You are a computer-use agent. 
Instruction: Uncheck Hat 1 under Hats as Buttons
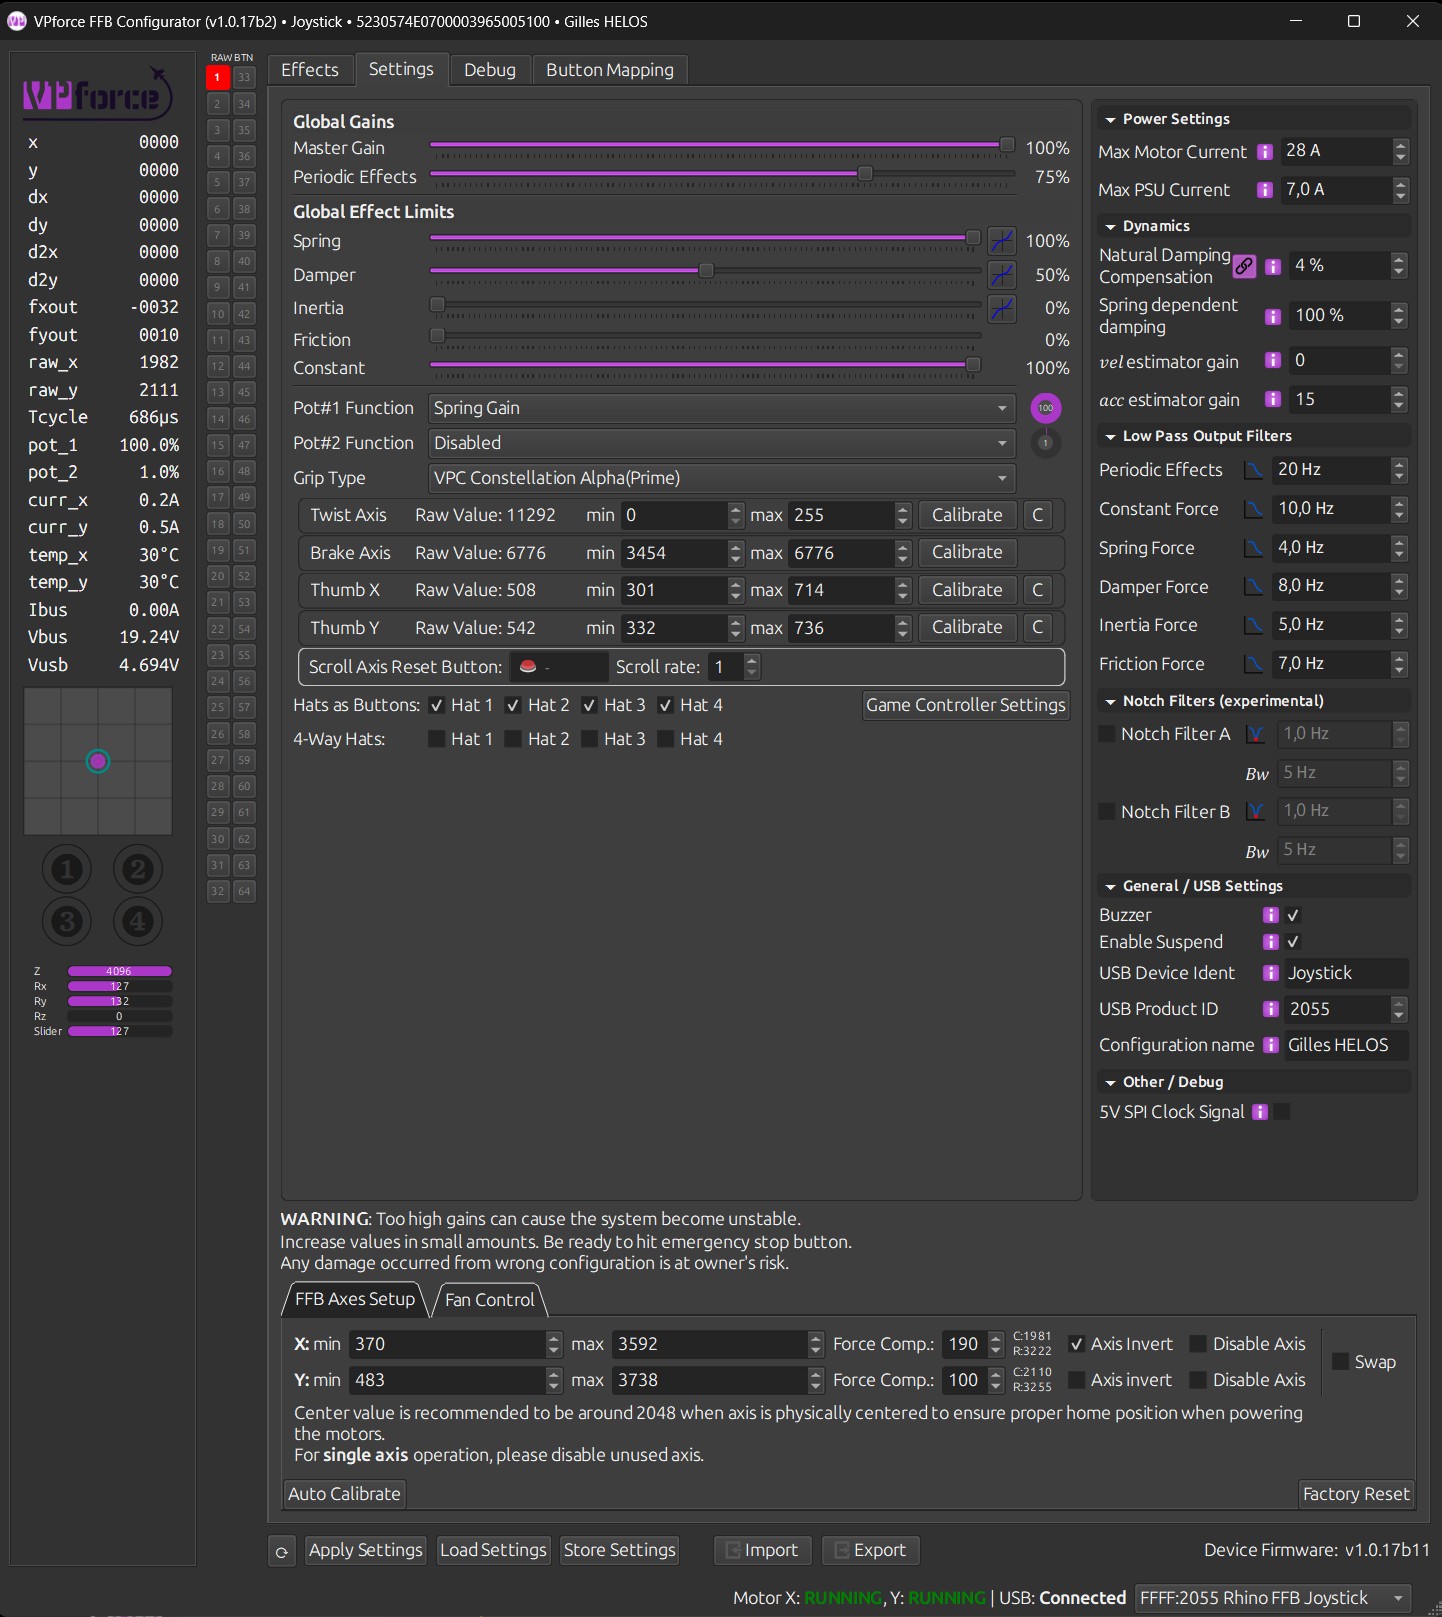(437, 705)
